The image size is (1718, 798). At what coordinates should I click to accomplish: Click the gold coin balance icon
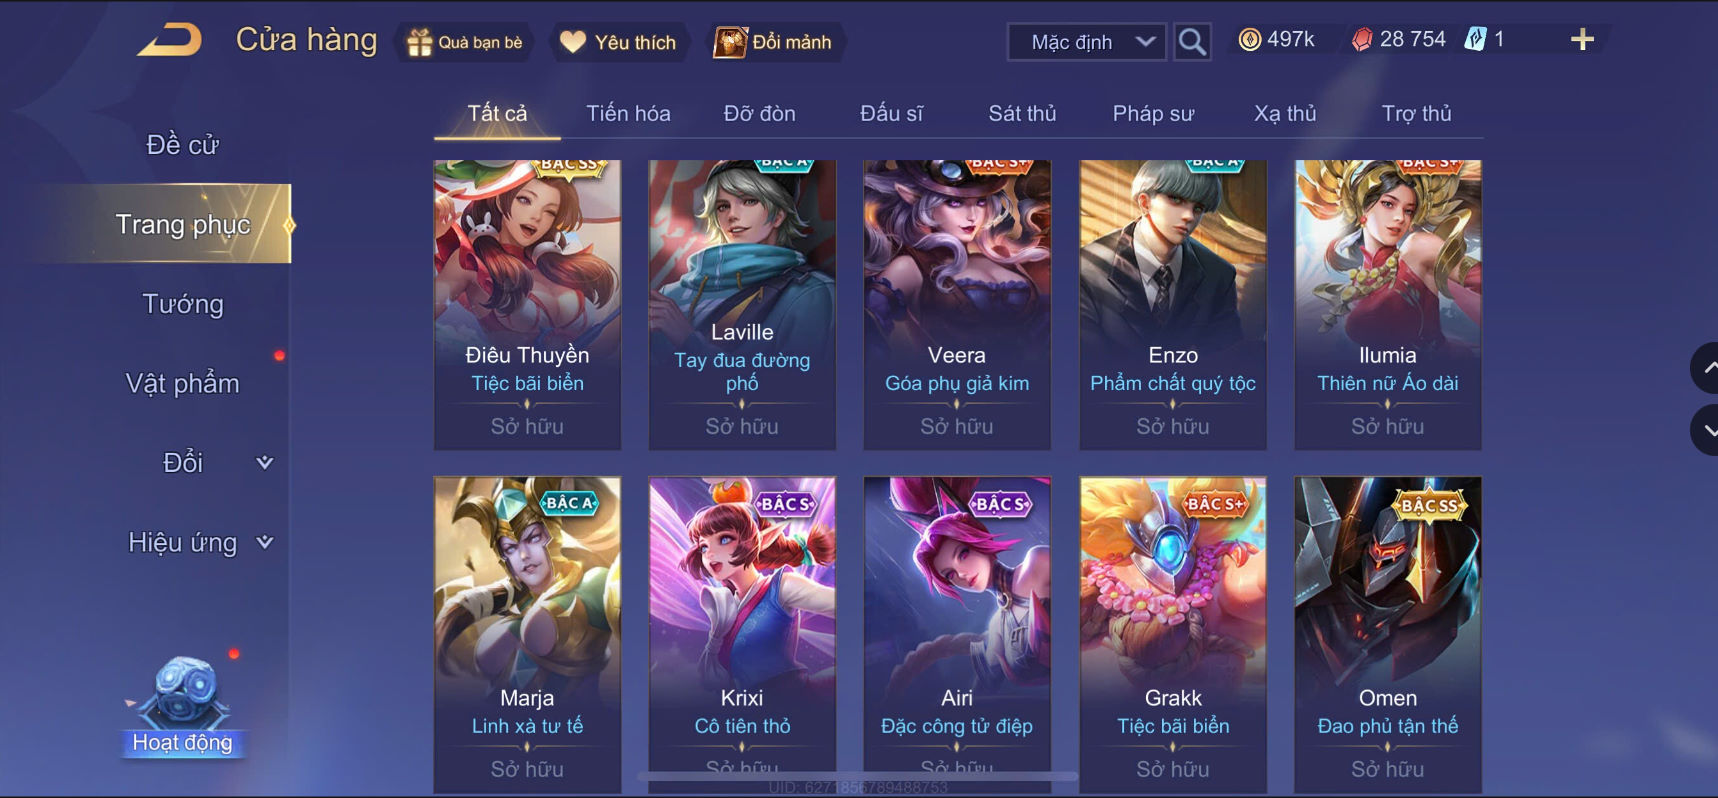pyautogui.click(x=1249, y=40)
